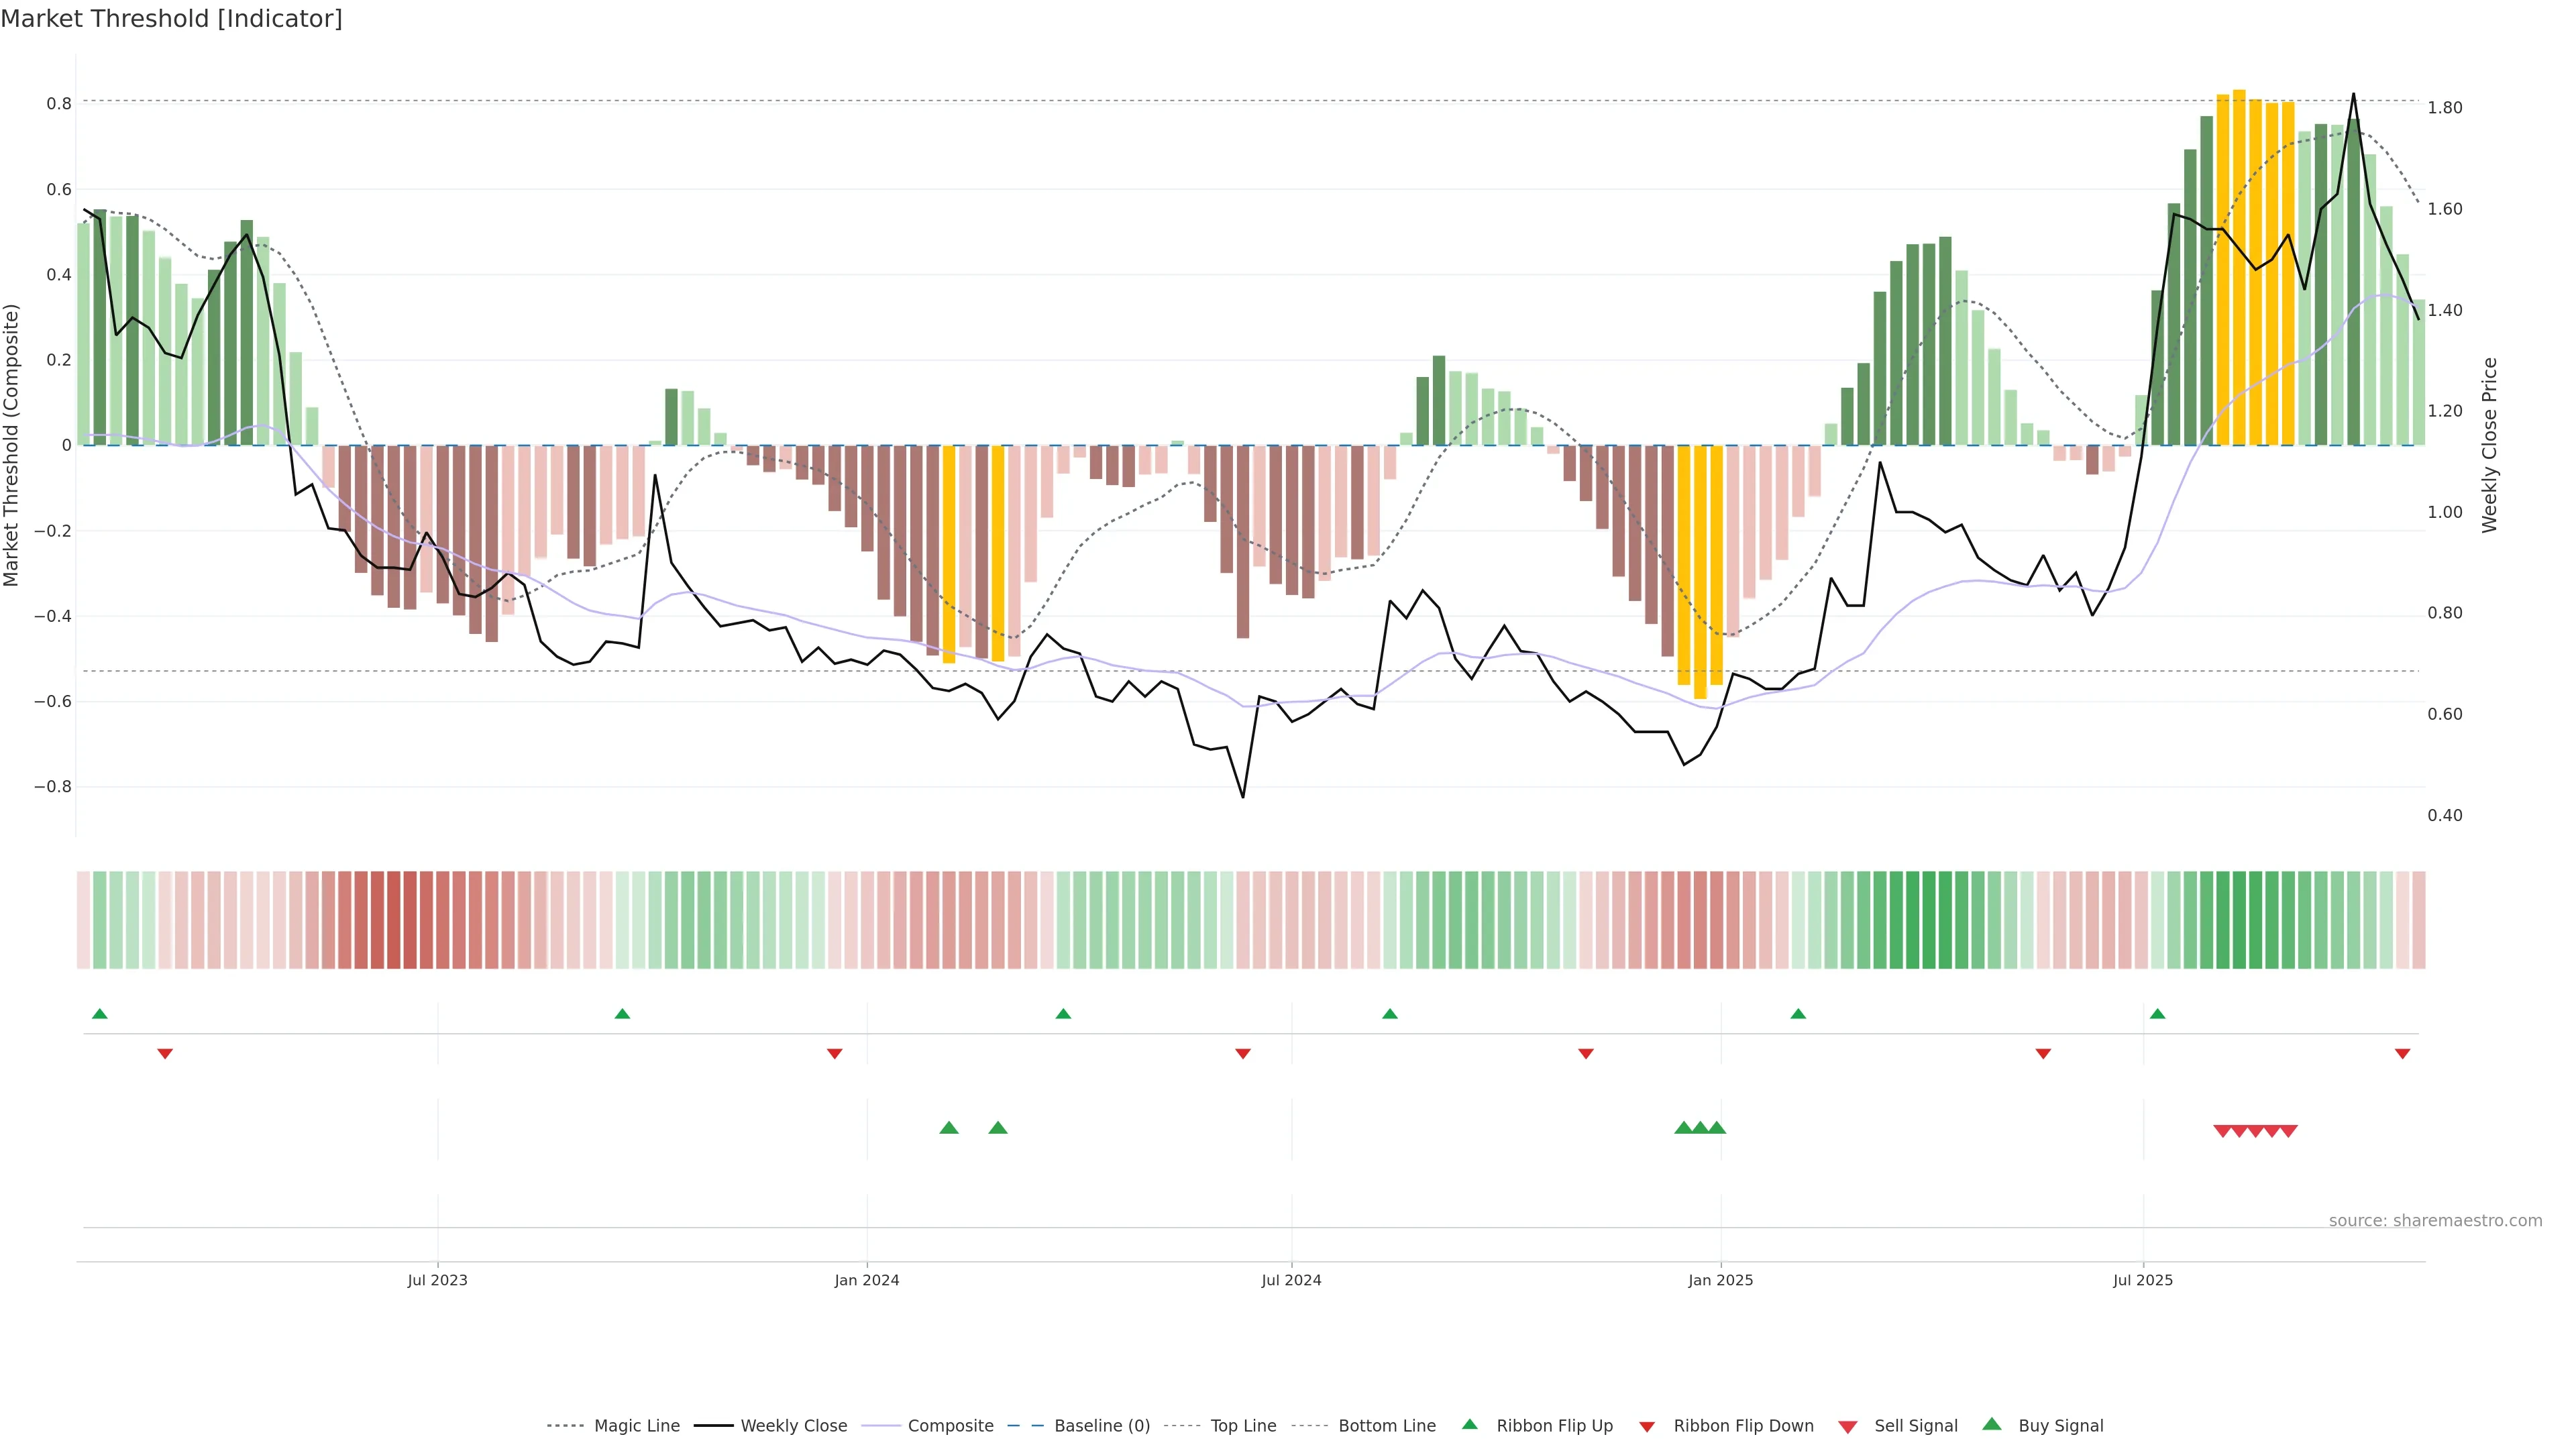Click the leftmost green ribbon flip up marker

pyautogui.click(x=99, y=1014)
